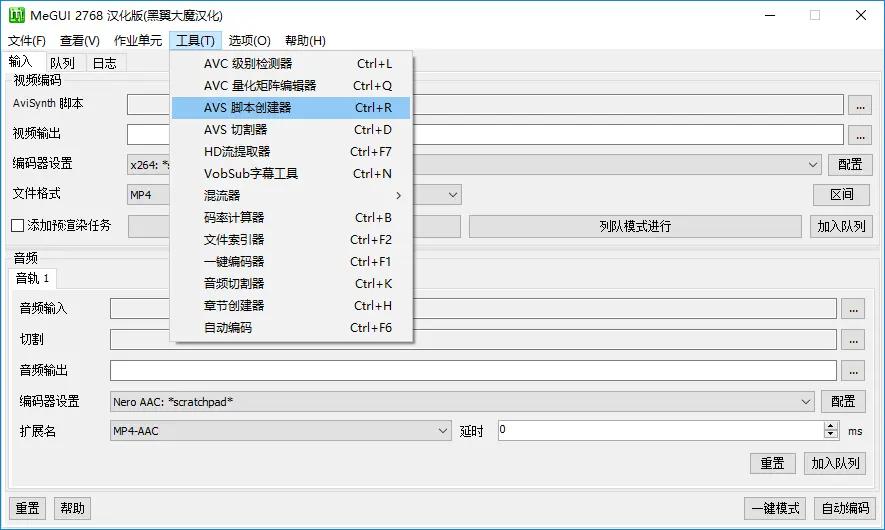Increase 延时 with up stepper arrow

click(x=830, y=426)
